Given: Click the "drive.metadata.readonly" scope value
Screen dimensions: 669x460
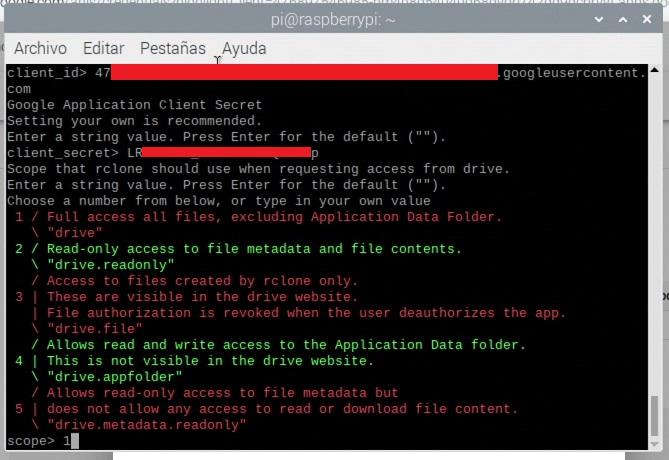Looking at the screenshot, I should [146, 425].
